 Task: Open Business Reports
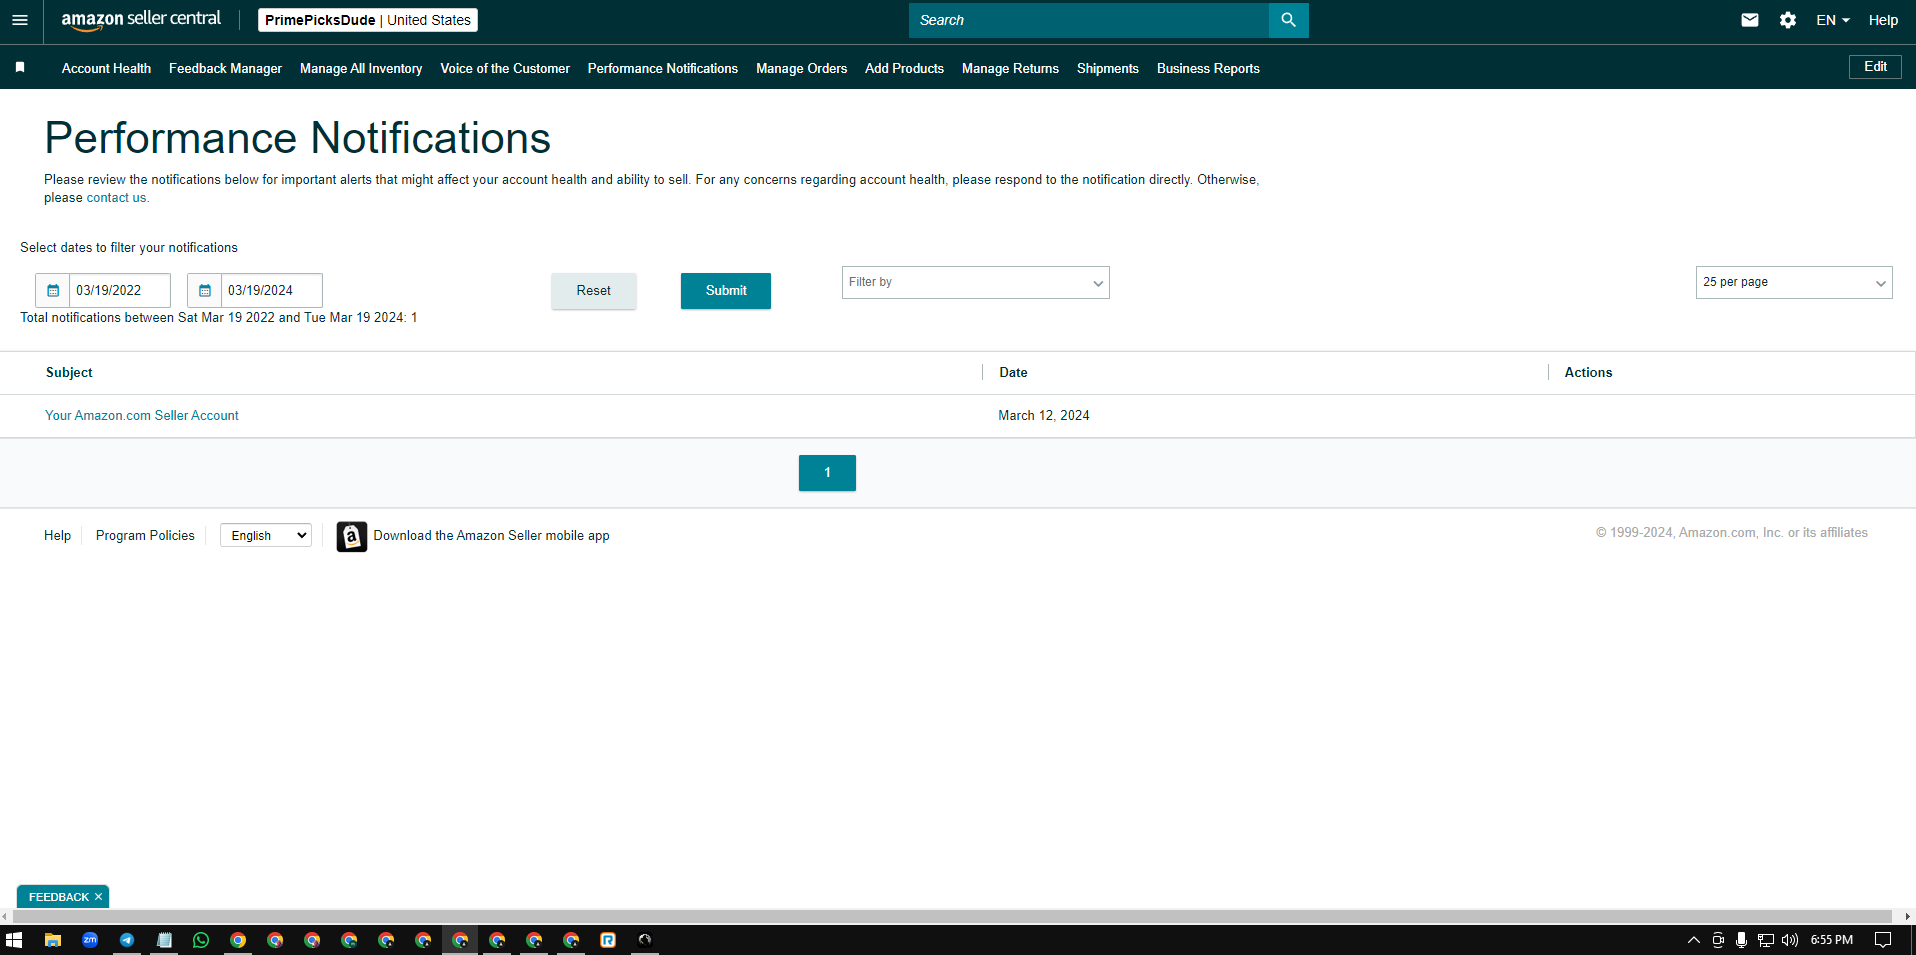click(x=1208, y=68)
